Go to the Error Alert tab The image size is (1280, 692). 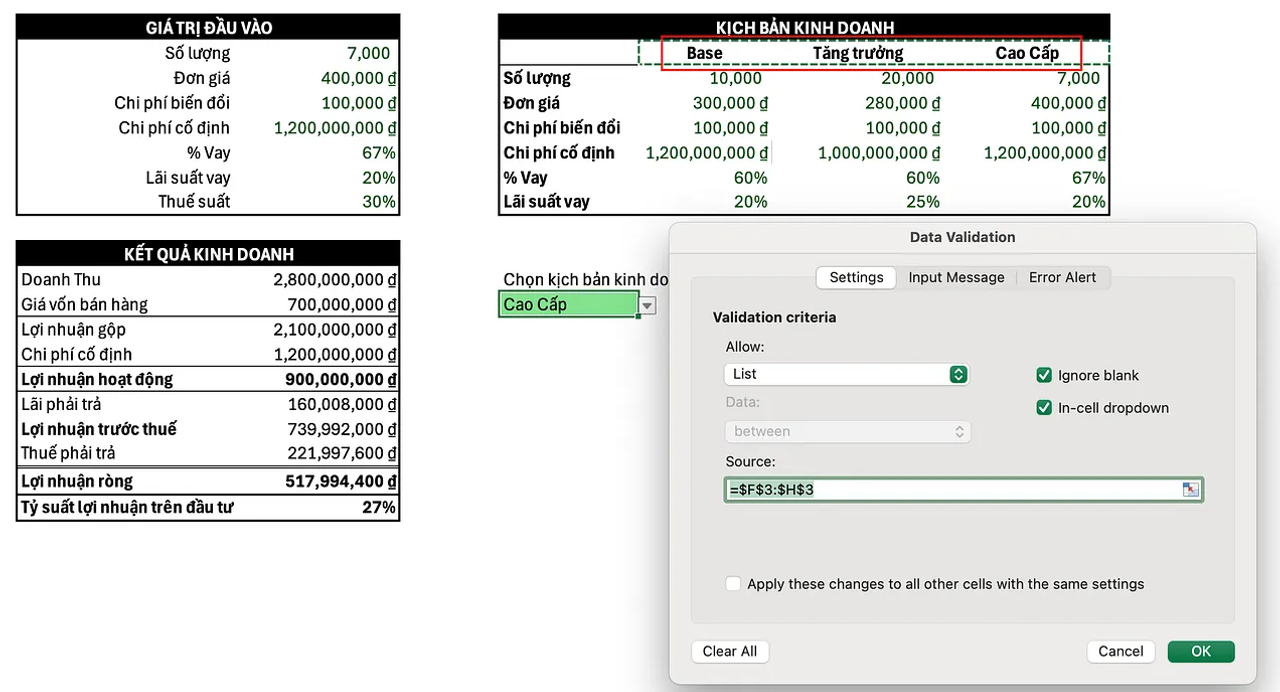click(1062, 278)
